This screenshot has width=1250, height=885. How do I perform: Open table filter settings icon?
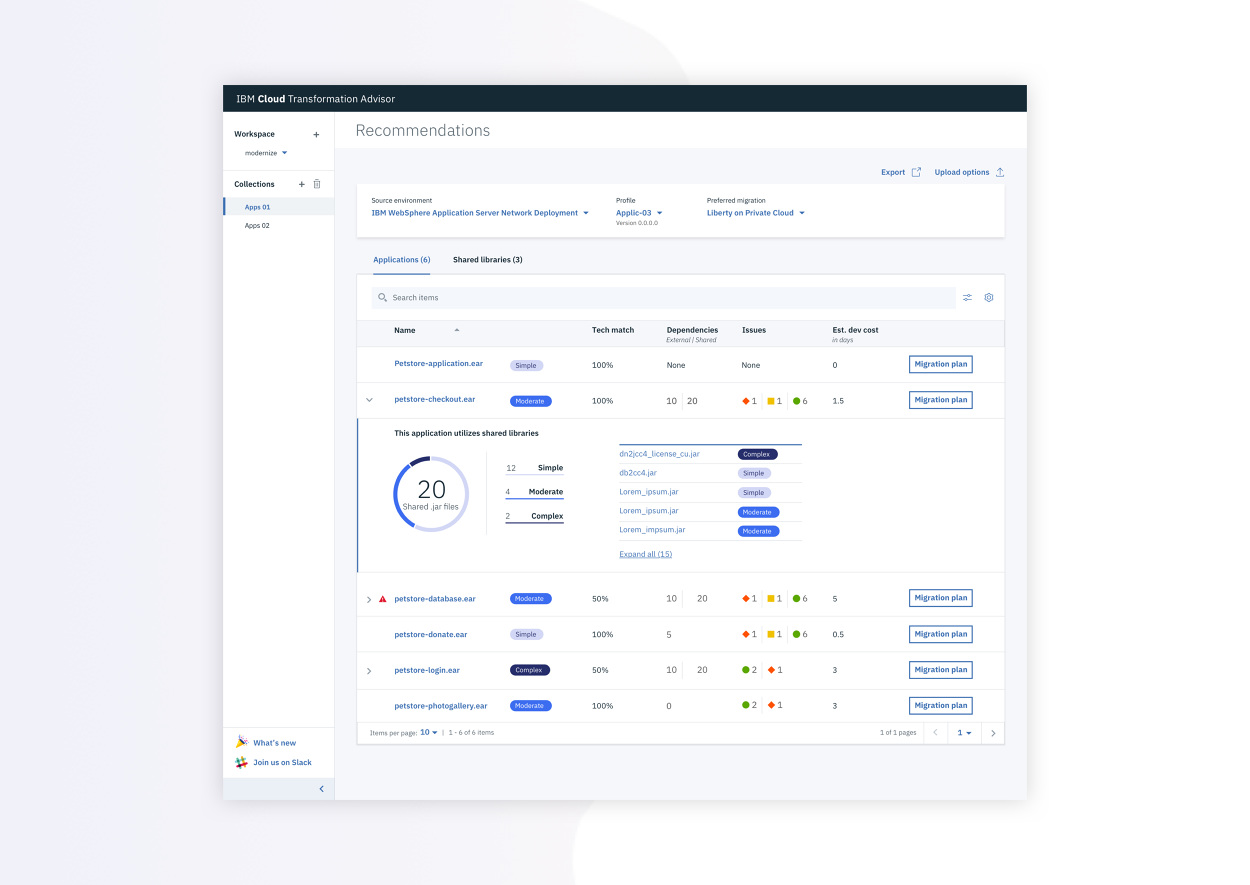click(967, 297)
